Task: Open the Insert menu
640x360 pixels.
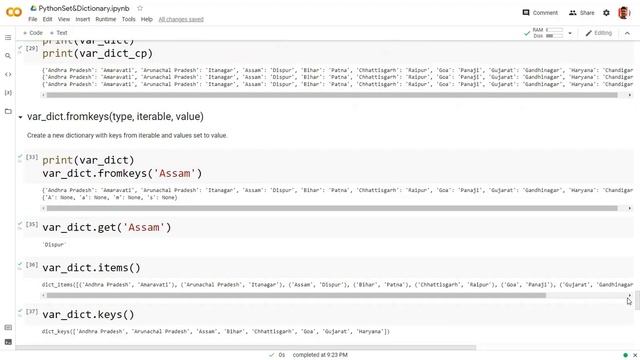Action: pyautogui.click(x=82, y=19)
